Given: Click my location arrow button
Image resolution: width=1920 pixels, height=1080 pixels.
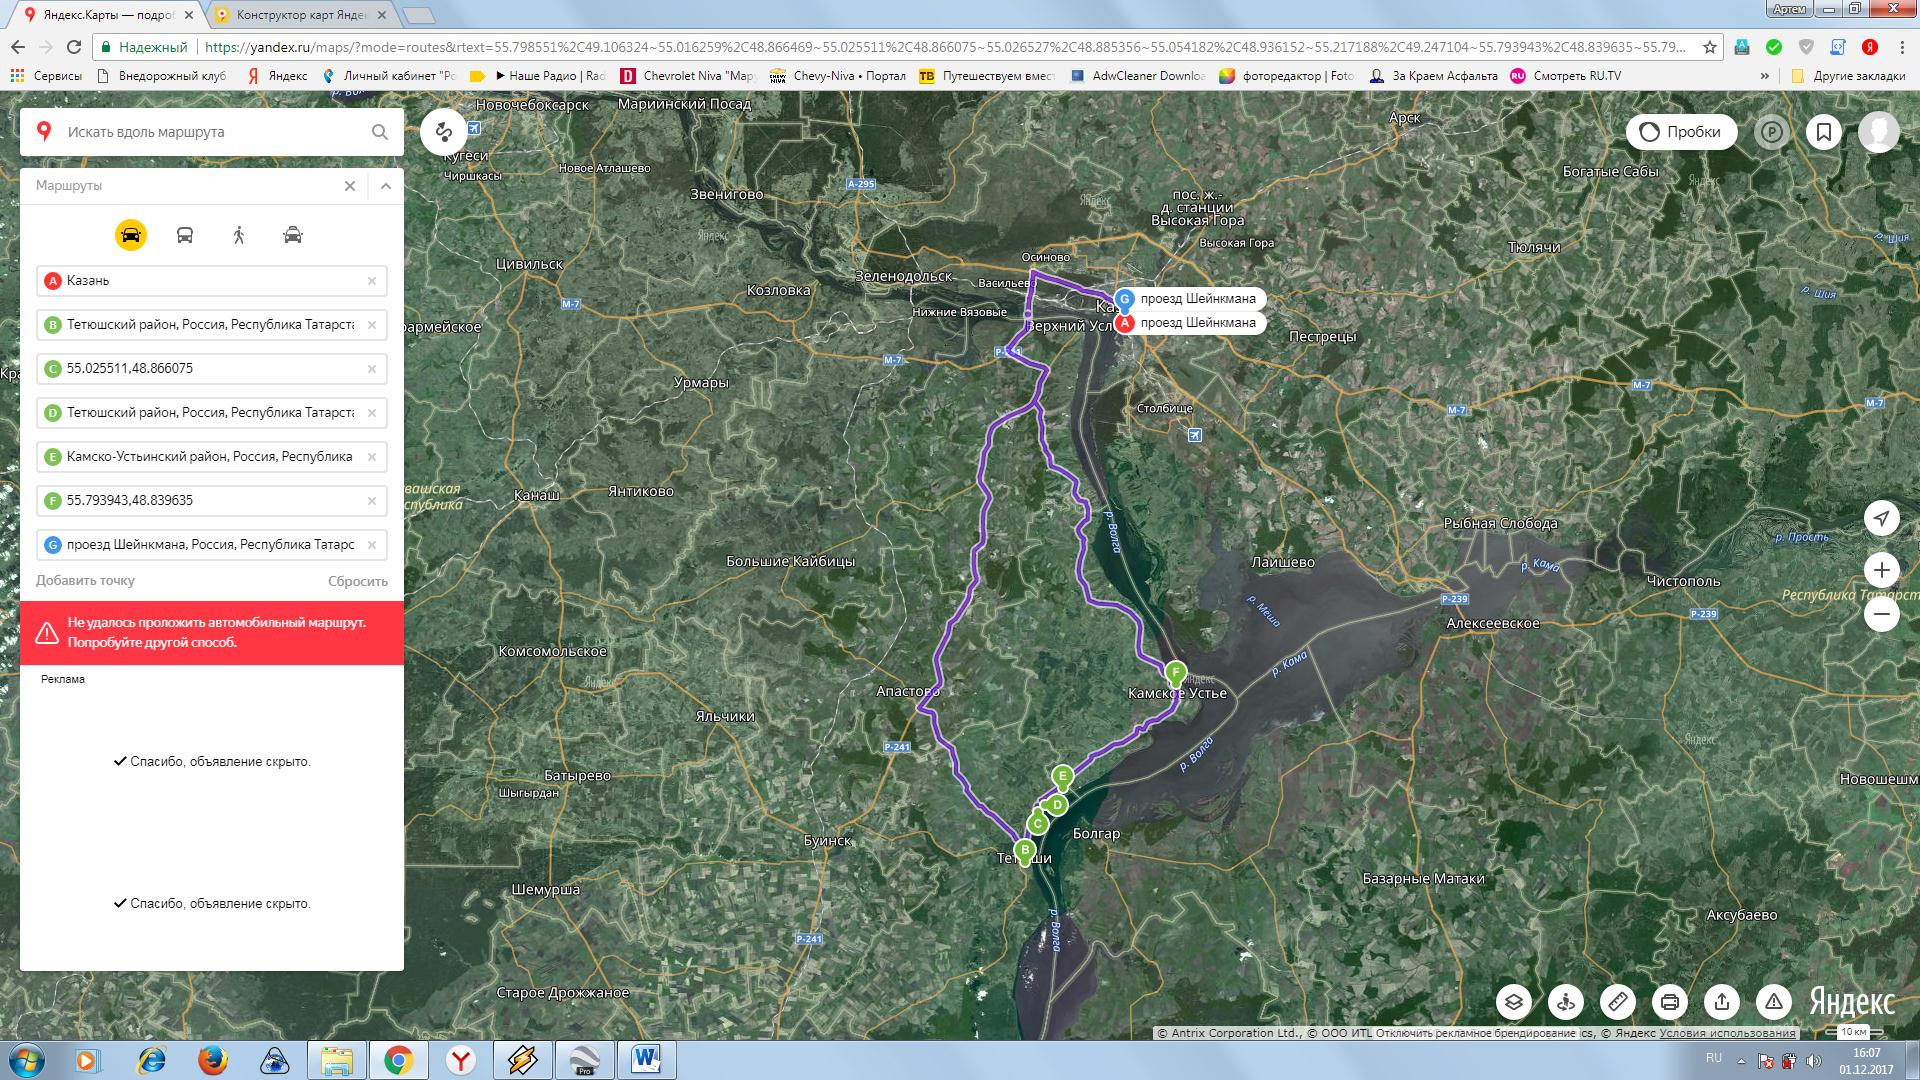Looking at the screenshot, I should (x=1881, y=518).
